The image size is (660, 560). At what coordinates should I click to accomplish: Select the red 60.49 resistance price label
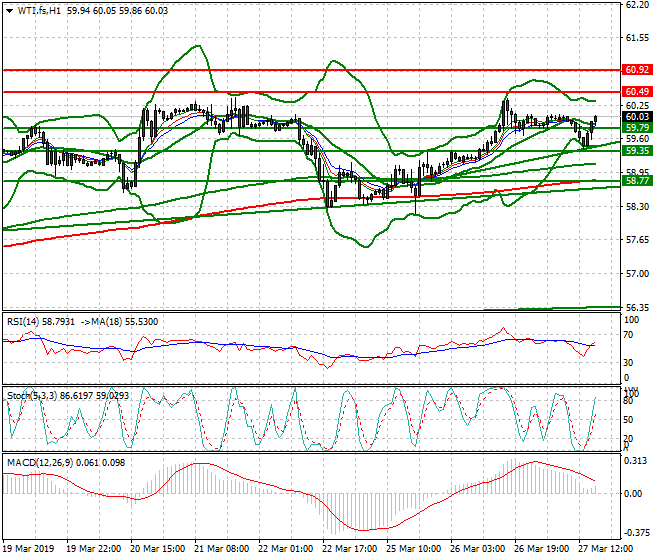[x=637, y=91]
